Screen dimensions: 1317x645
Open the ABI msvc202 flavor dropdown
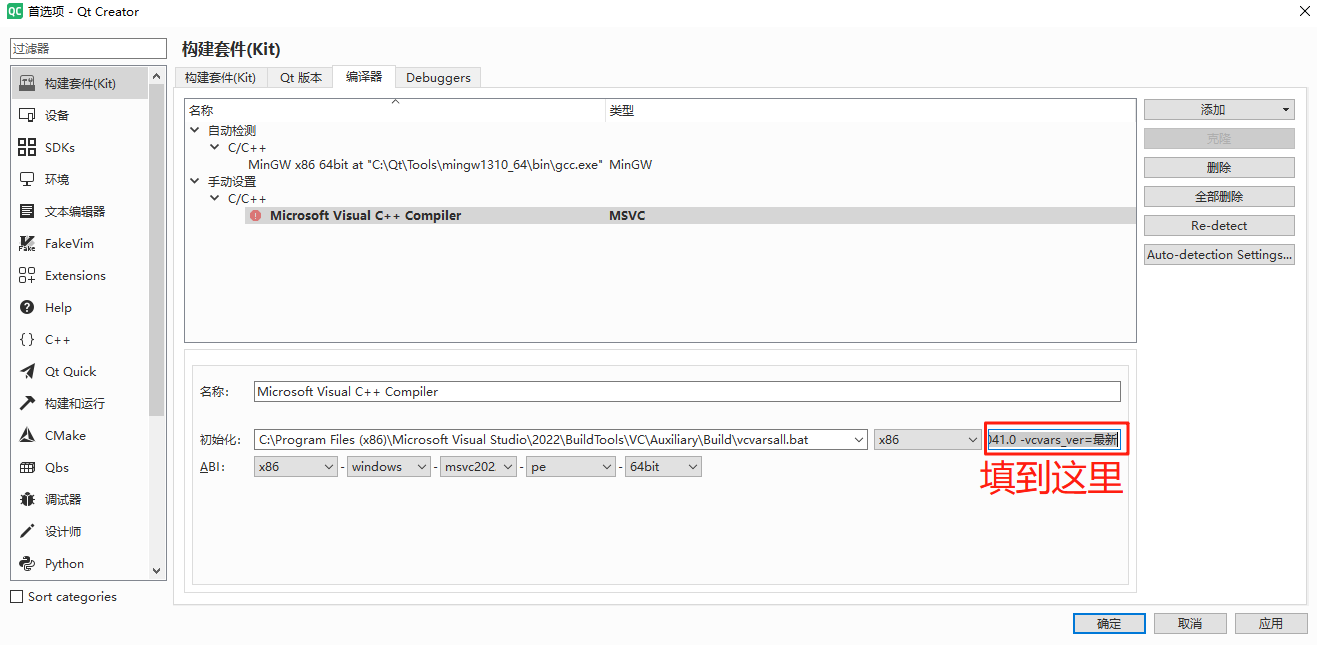478,467
